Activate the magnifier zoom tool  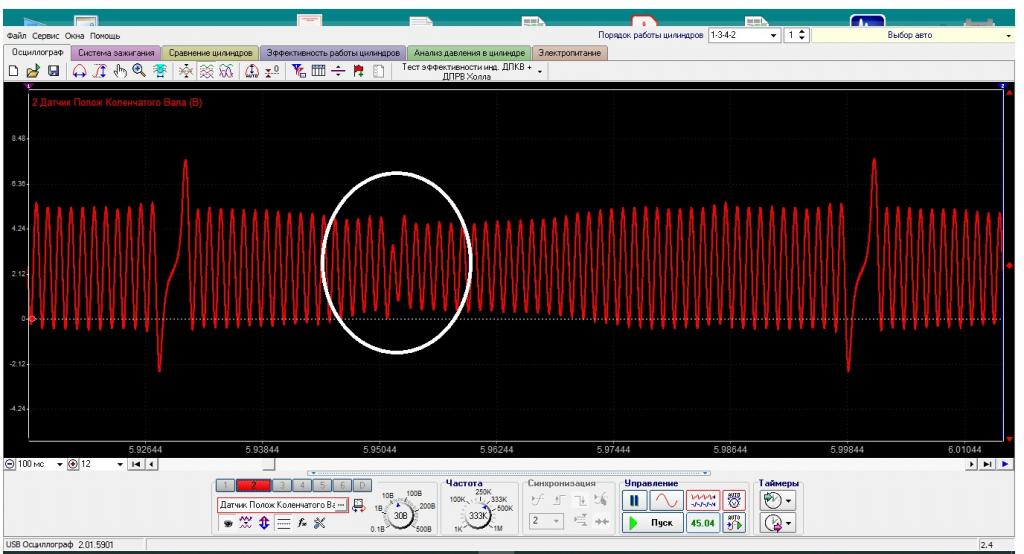point(137,72)
